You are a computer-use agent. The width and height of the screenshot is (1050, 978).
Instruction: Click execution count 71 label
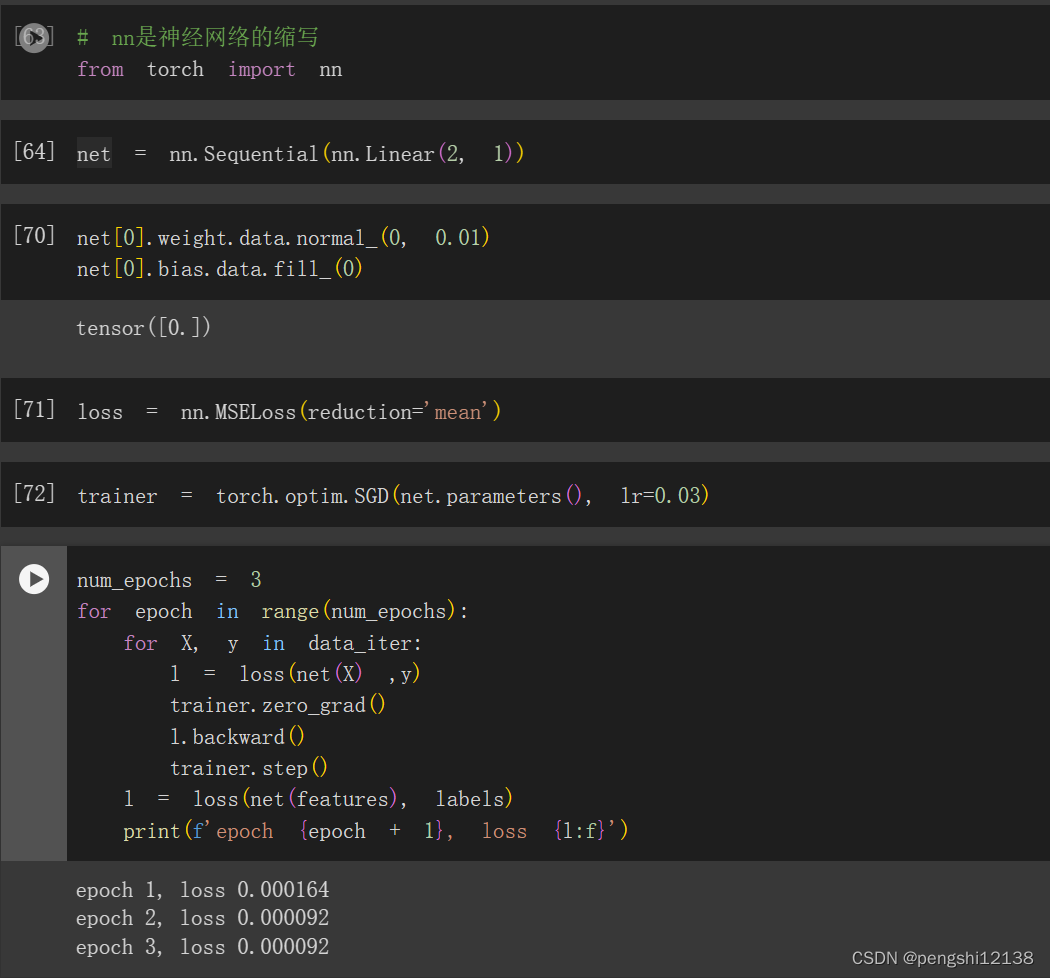34,409
